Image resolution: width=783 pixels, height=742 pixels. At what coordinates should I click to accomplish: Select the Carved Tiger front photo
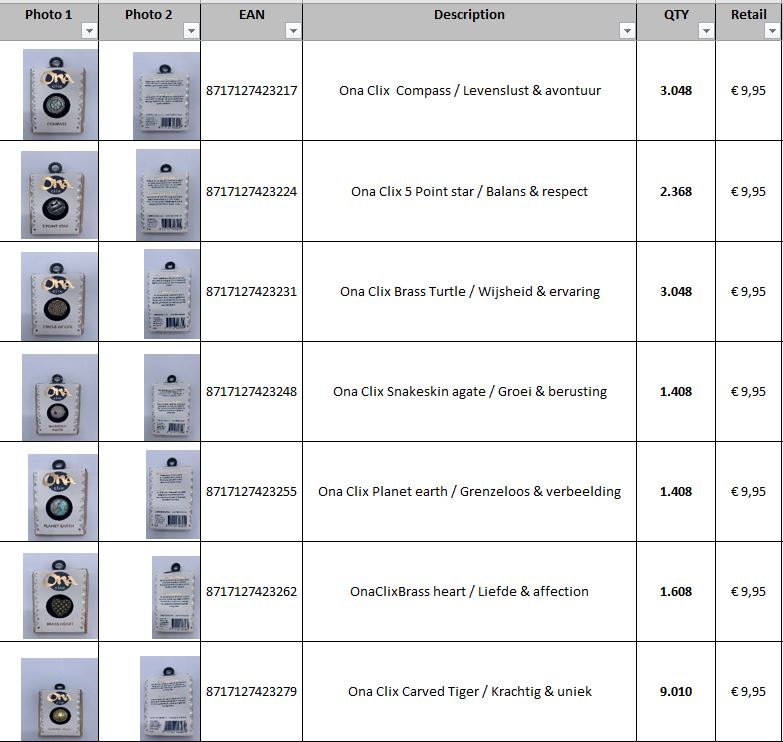pos(59,699)
